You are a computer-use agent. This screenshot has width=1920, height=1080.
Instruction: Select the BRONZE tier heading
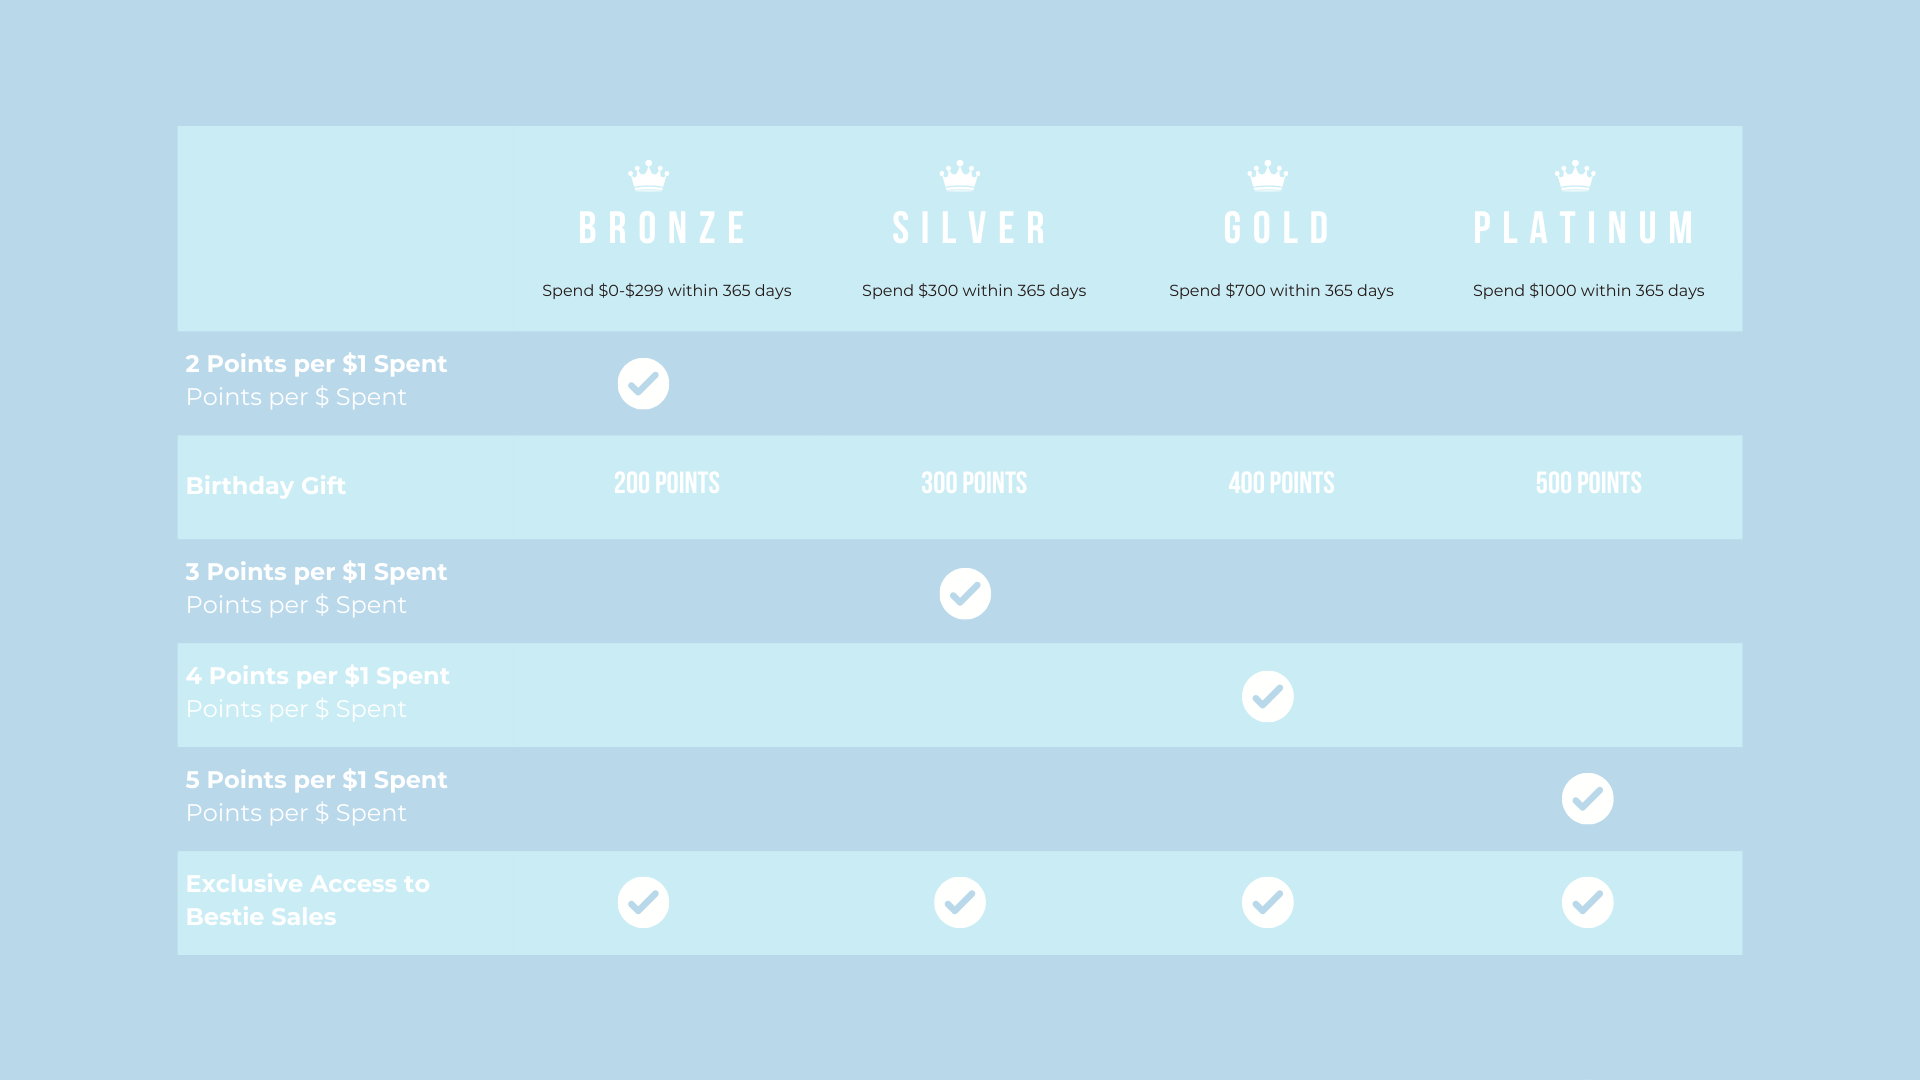[664, 228]
